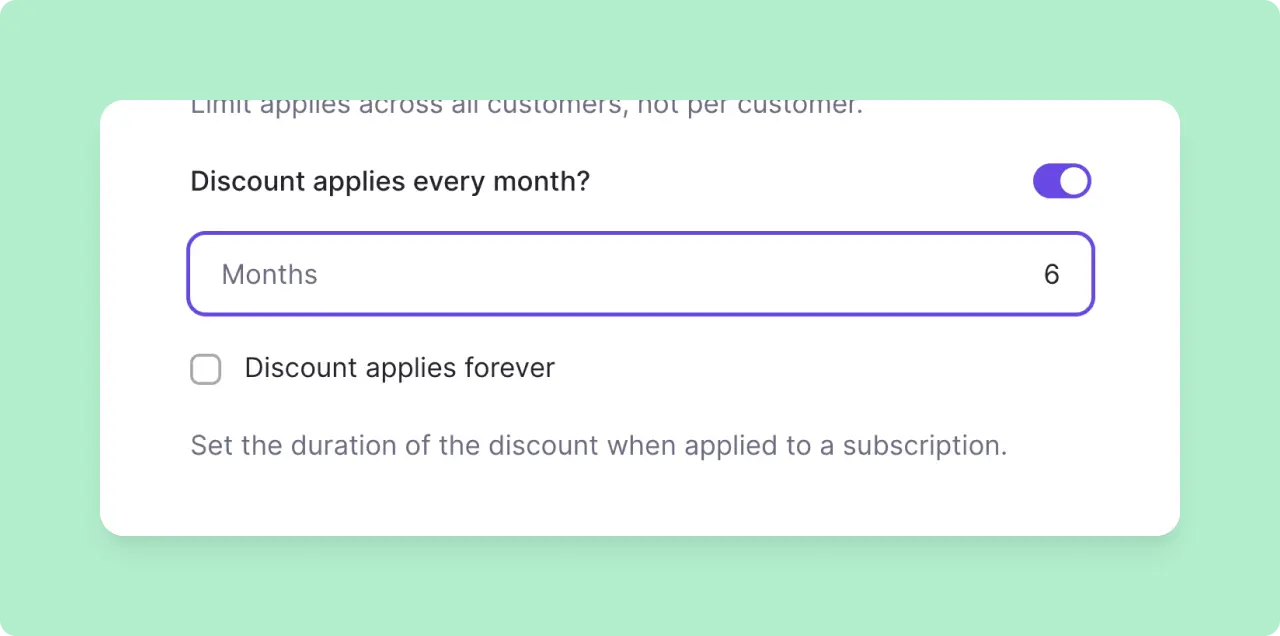The height and width of the screenshot is (636, 1280).
Task: Click the circular knob of the toggle switch
Action: 1075,181
